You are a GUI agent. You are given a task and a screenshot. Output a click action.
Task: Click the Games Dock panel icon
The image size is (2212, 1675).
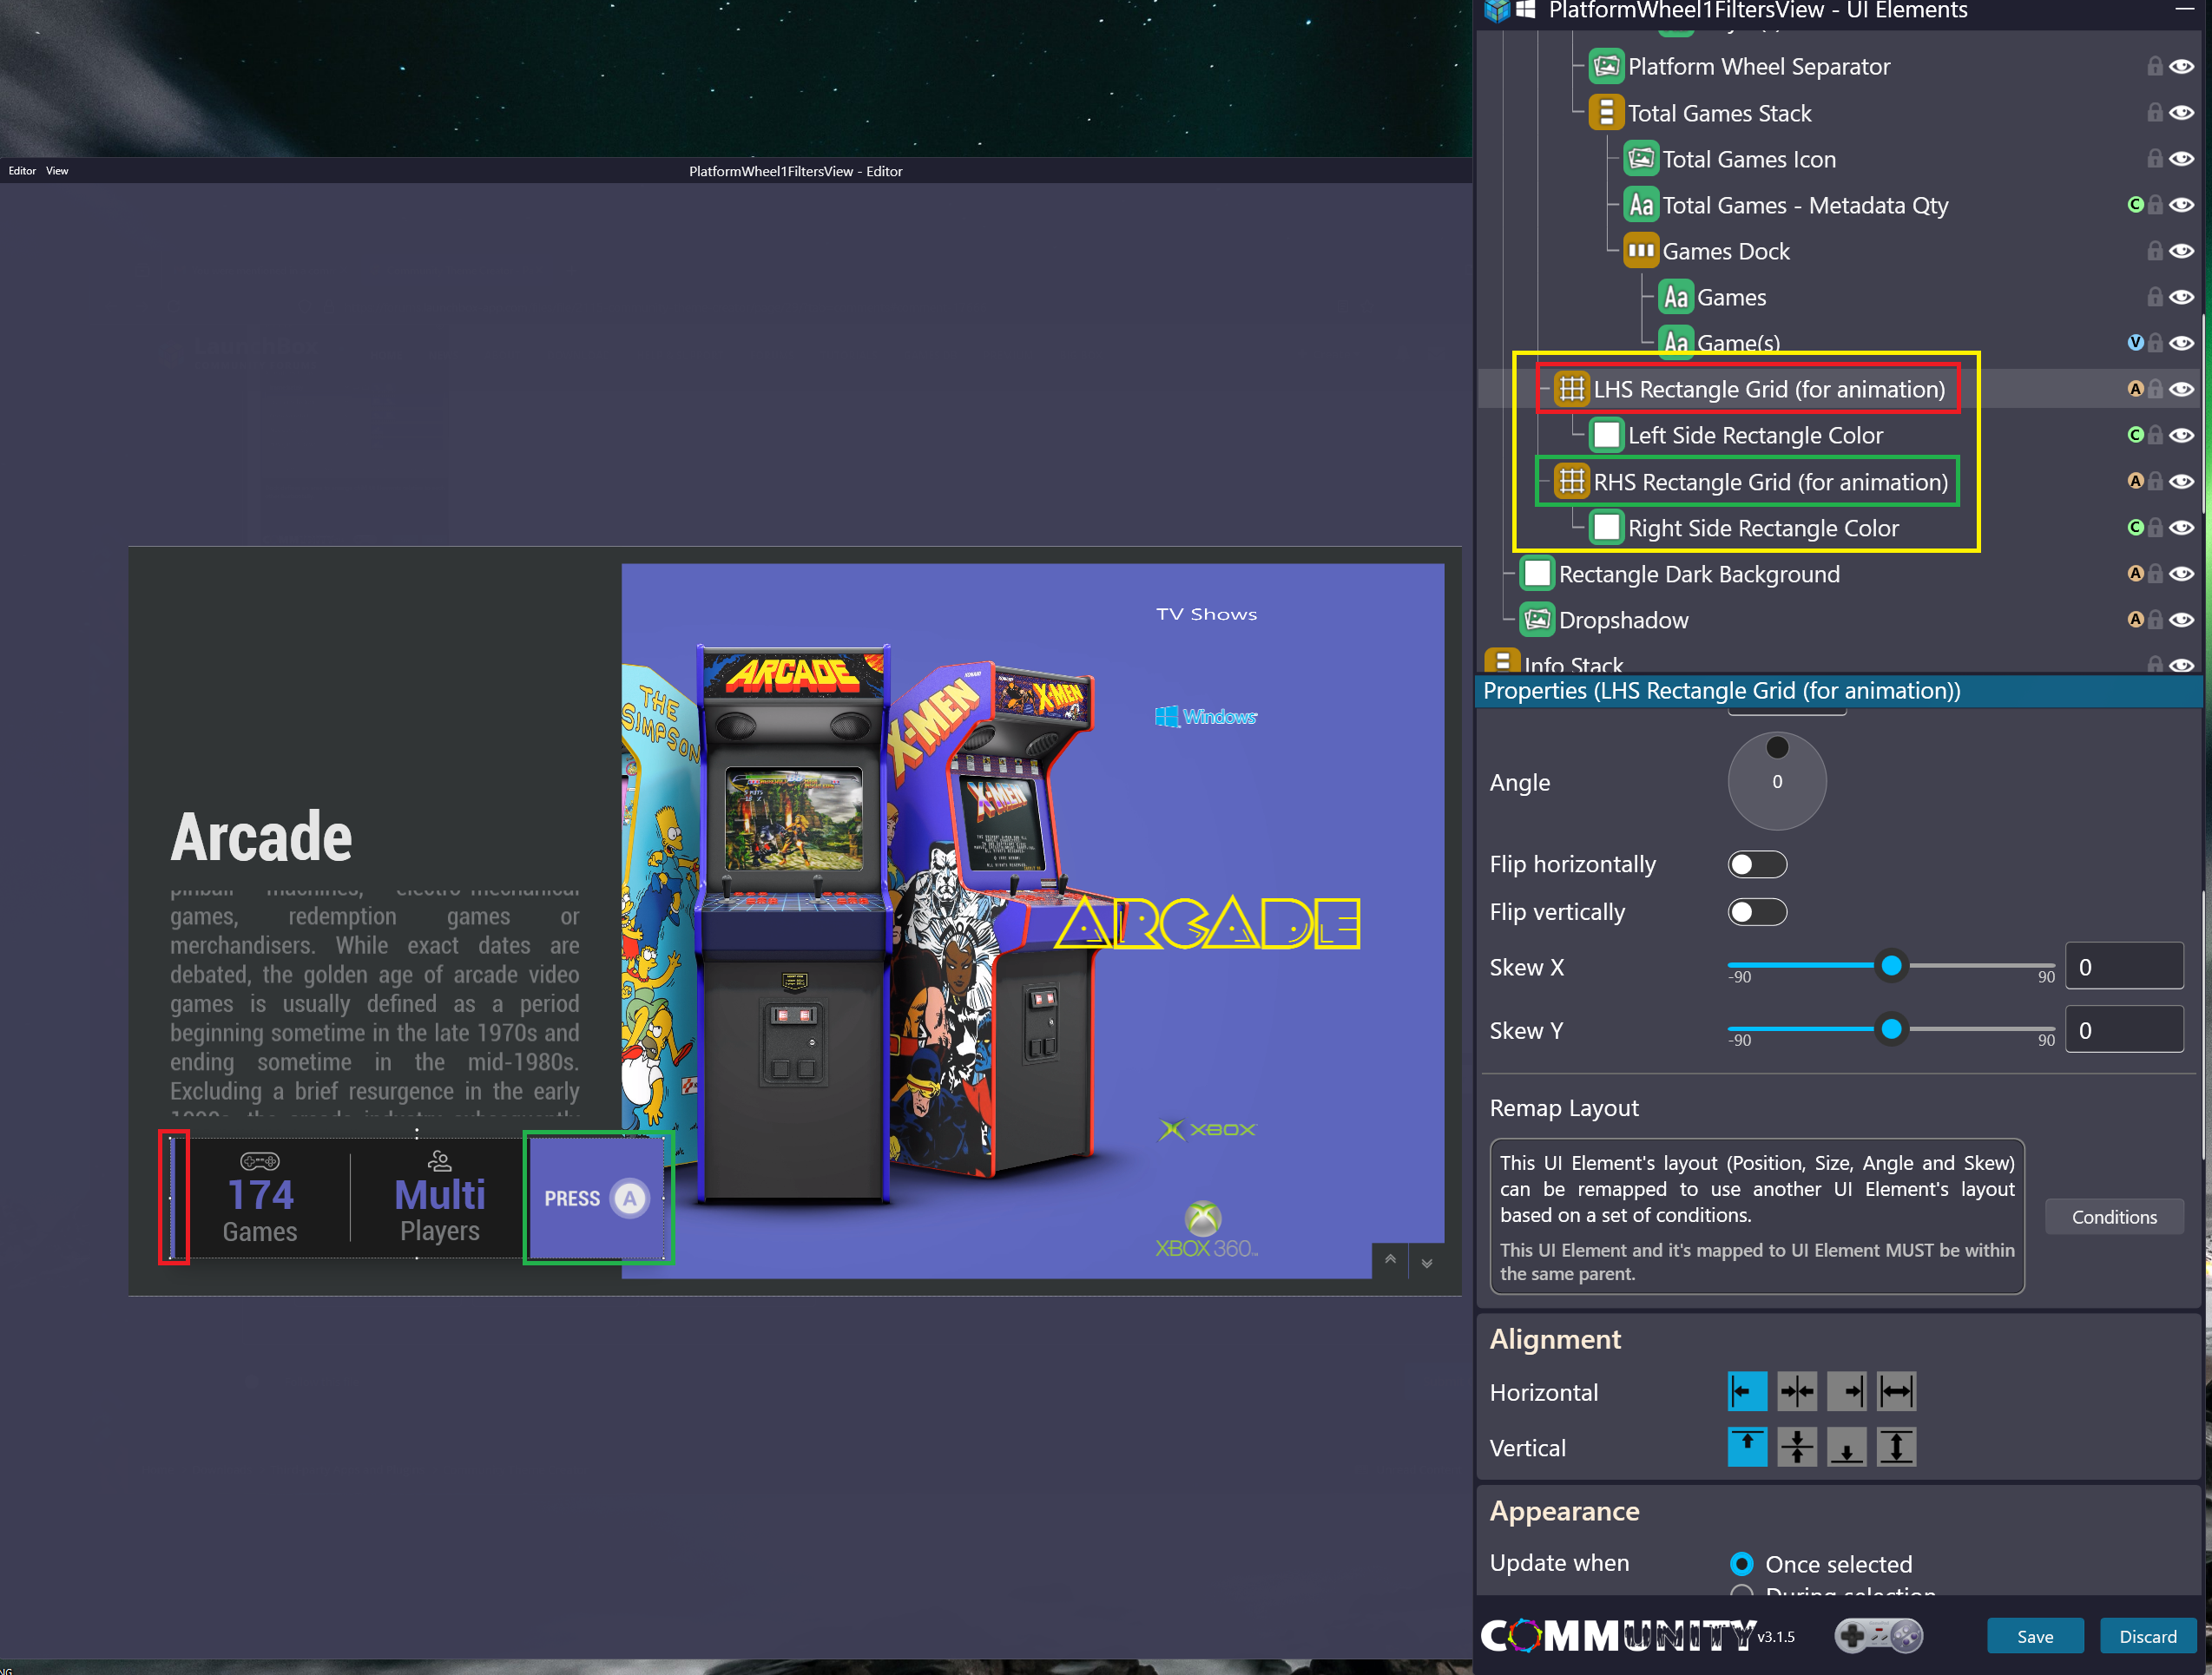point(1640,251)
